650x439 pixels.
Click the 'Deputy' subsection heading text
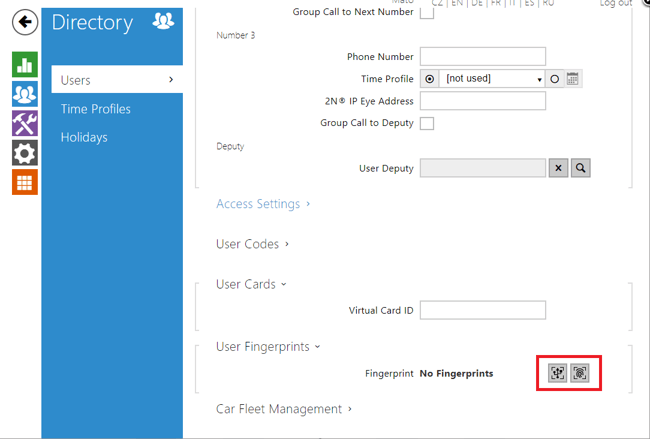[x=230, y=146]
